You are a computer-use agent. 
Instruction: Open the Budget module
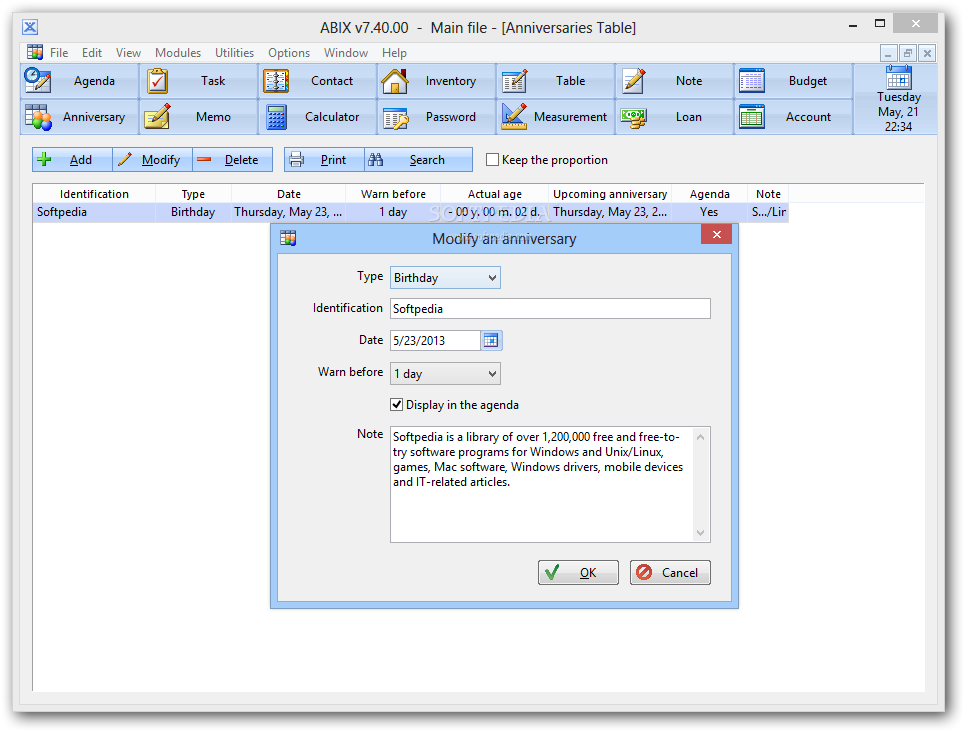pyautogui.click(x=793, y=81)
